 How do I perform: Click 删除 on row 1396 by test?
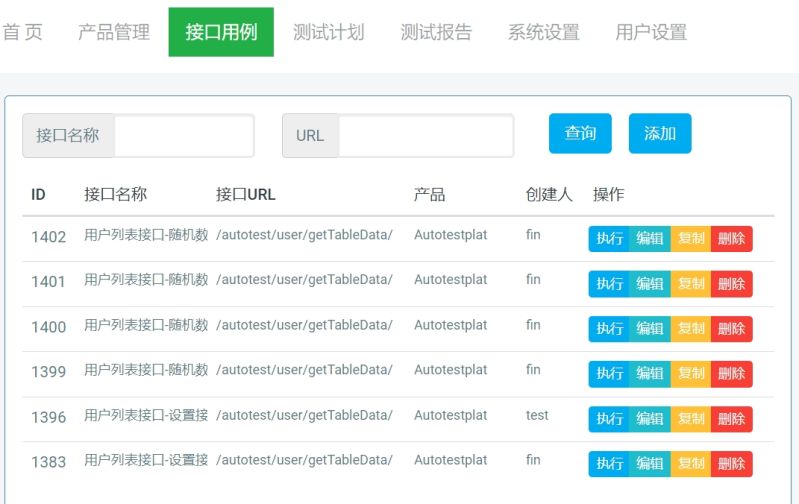[732, 419]
